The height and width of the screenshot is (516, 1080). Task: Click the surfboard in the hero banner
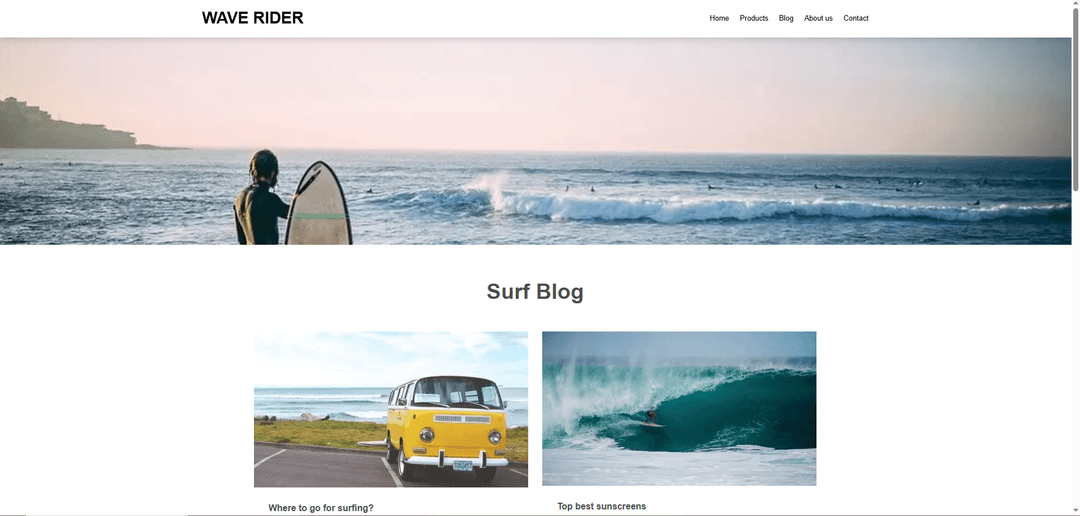point(318,203)
